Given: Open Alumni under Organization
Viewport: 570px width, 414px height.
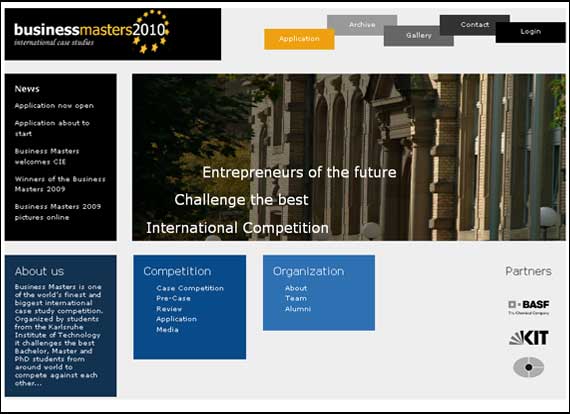Looking at the screenshot, I should 298,309.
